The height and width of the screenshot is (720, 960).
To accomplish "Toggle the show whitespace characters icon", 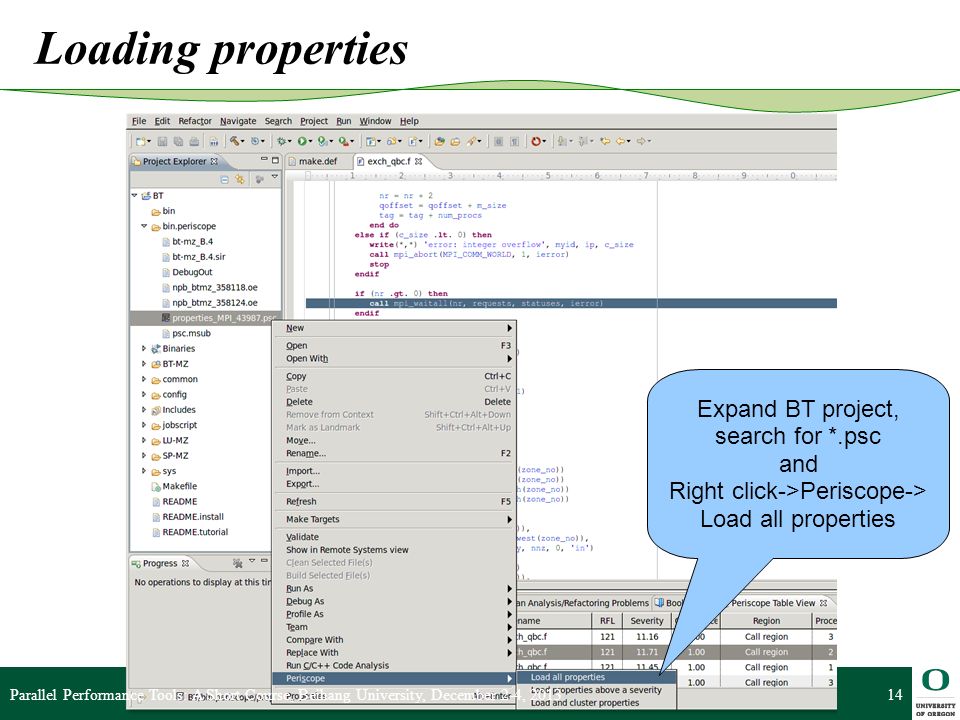I will (515, 141).
